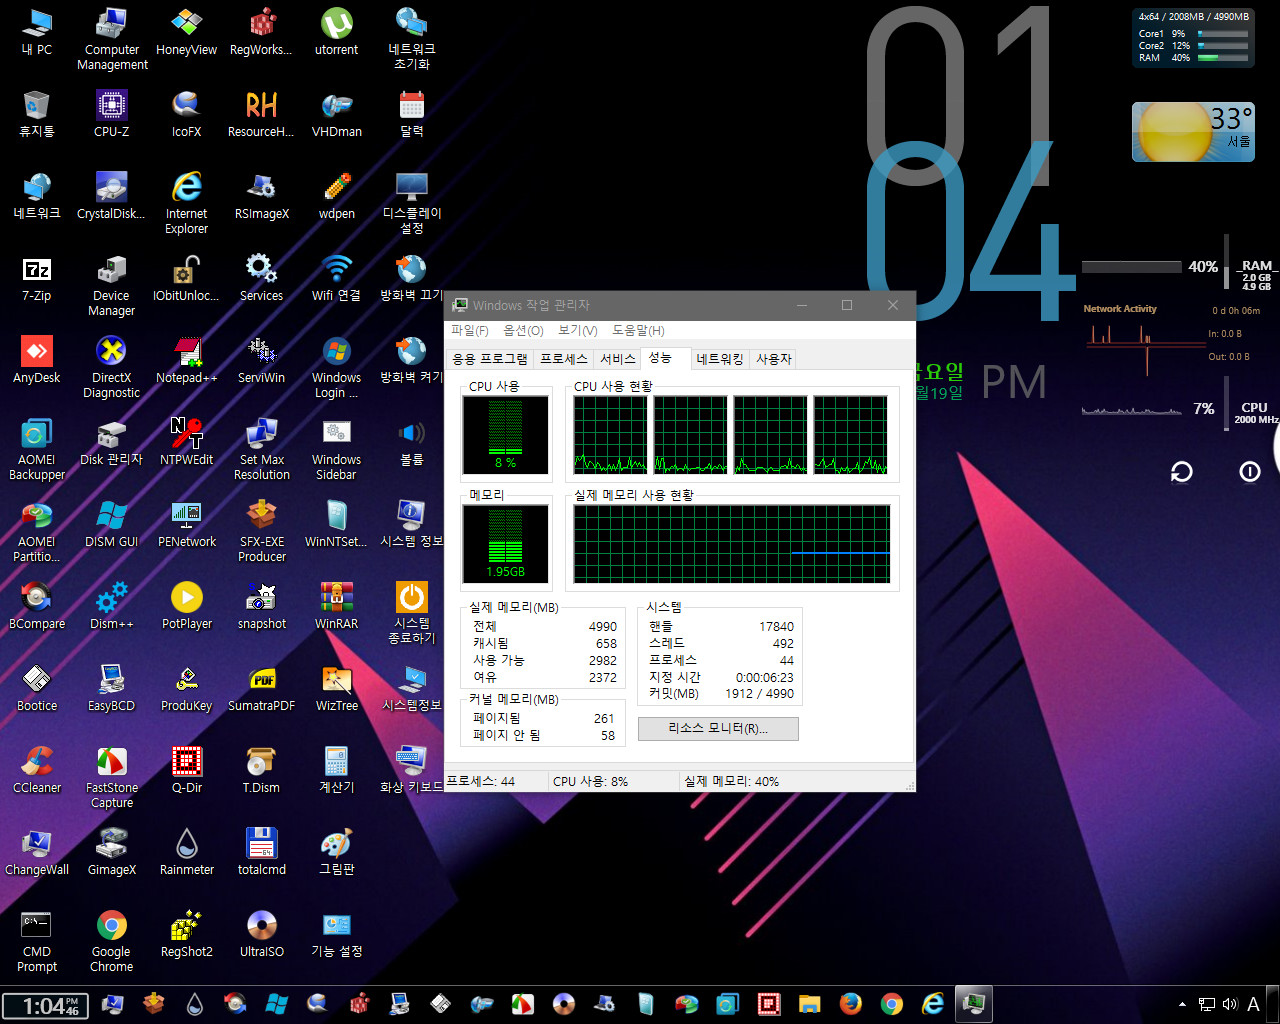The height and width of the screenshot is (1024, 1280).
Task: Open Bootice desktop shortcut
Action: (x=37, y=688)
